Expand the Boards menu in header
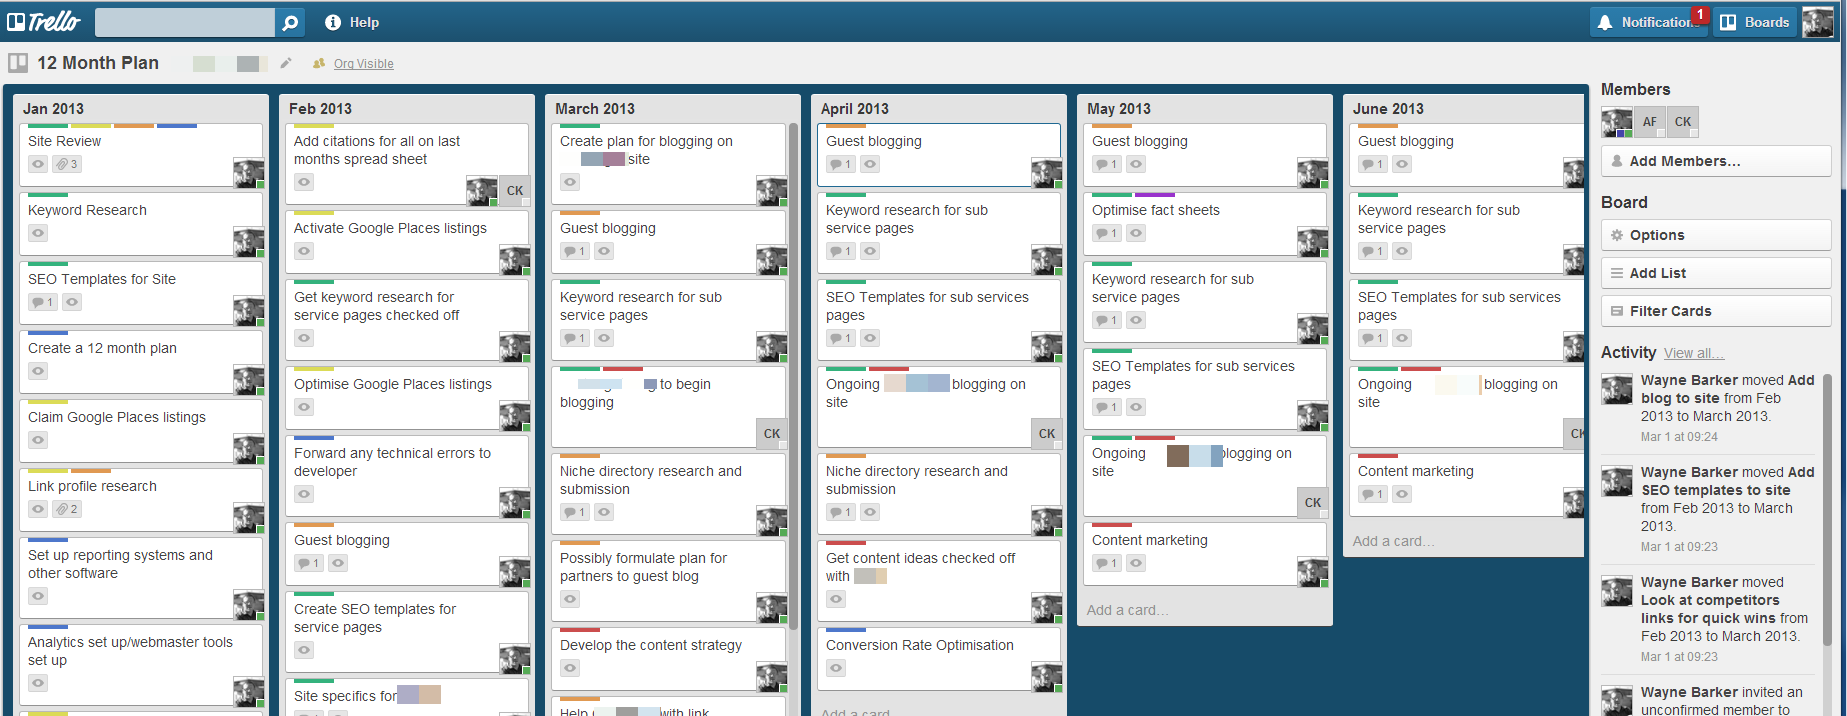 click(1755, 22)
